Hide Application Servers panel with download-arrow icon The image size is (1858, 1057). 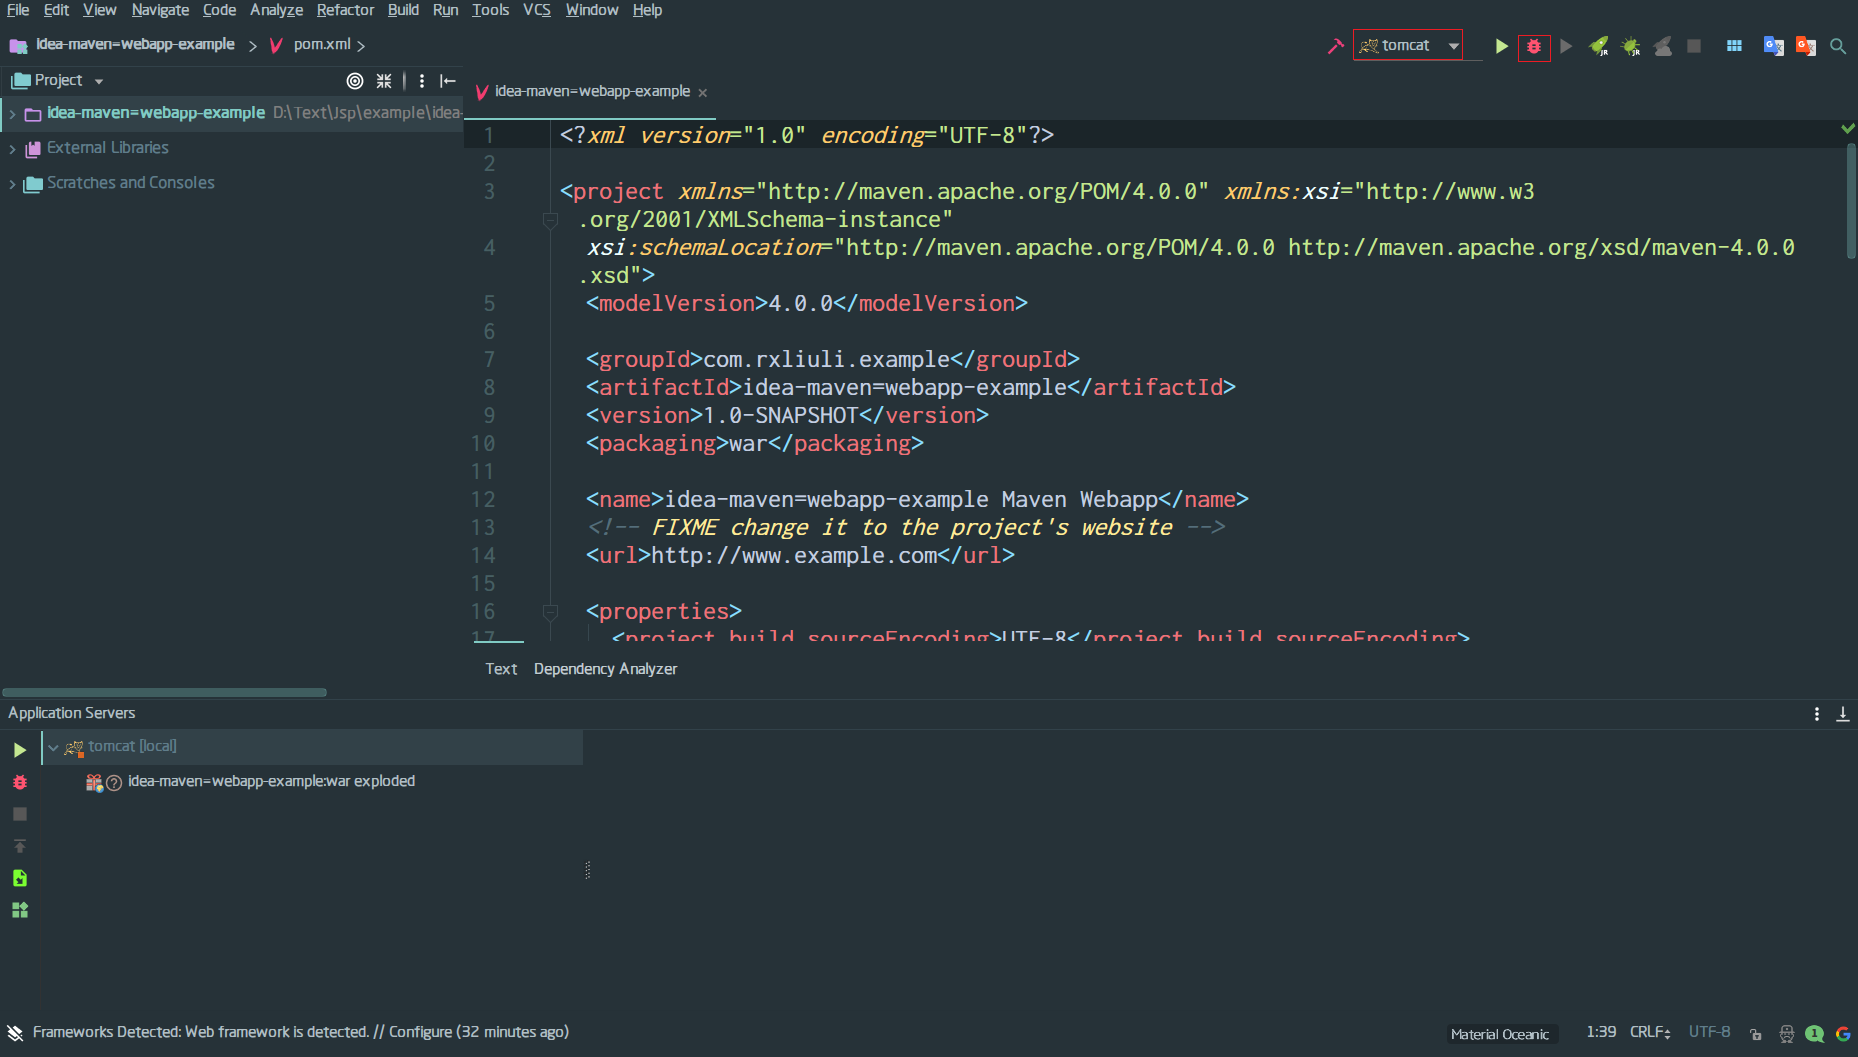pos(1843,714)
